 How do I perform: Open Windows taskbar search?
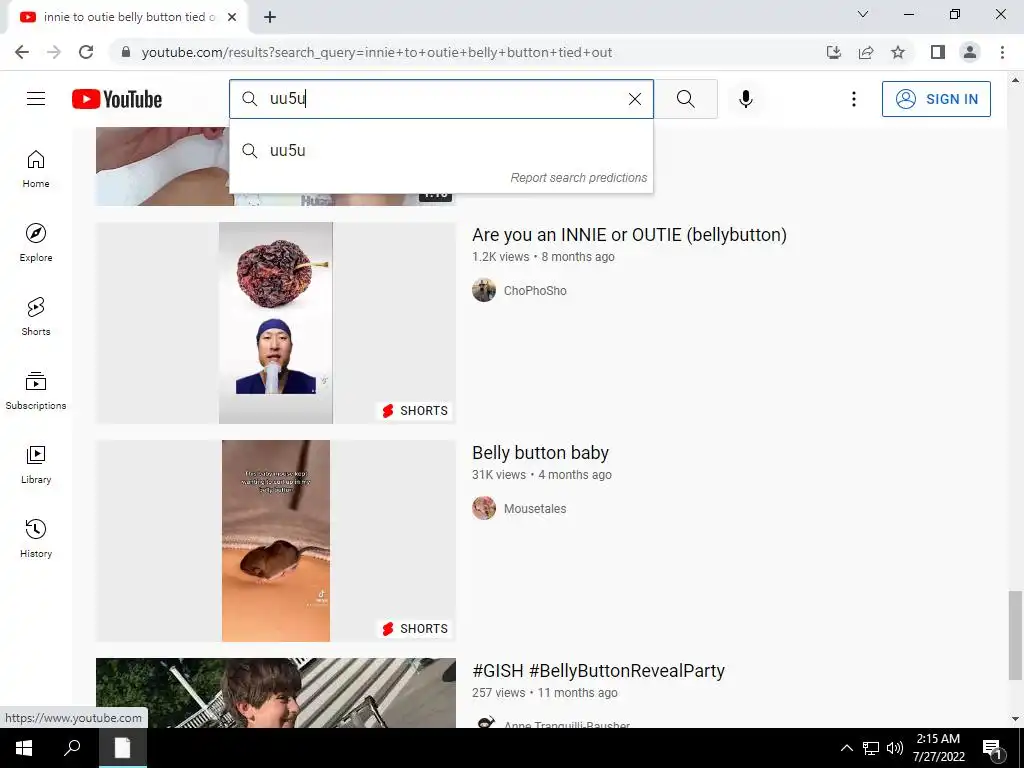click(x=72, y=748)
